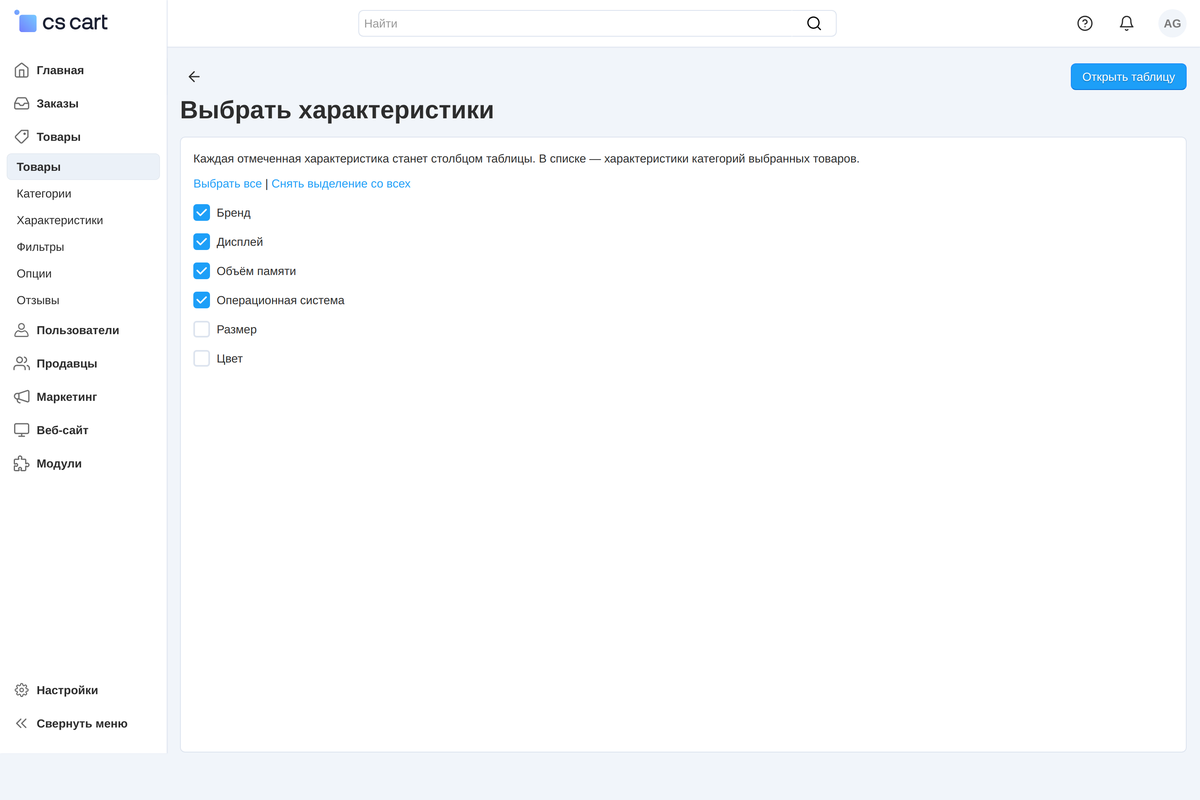Click the Заказы inbox icon
The width and height of the screenshot is (1200, 800).
click(22, 103)
